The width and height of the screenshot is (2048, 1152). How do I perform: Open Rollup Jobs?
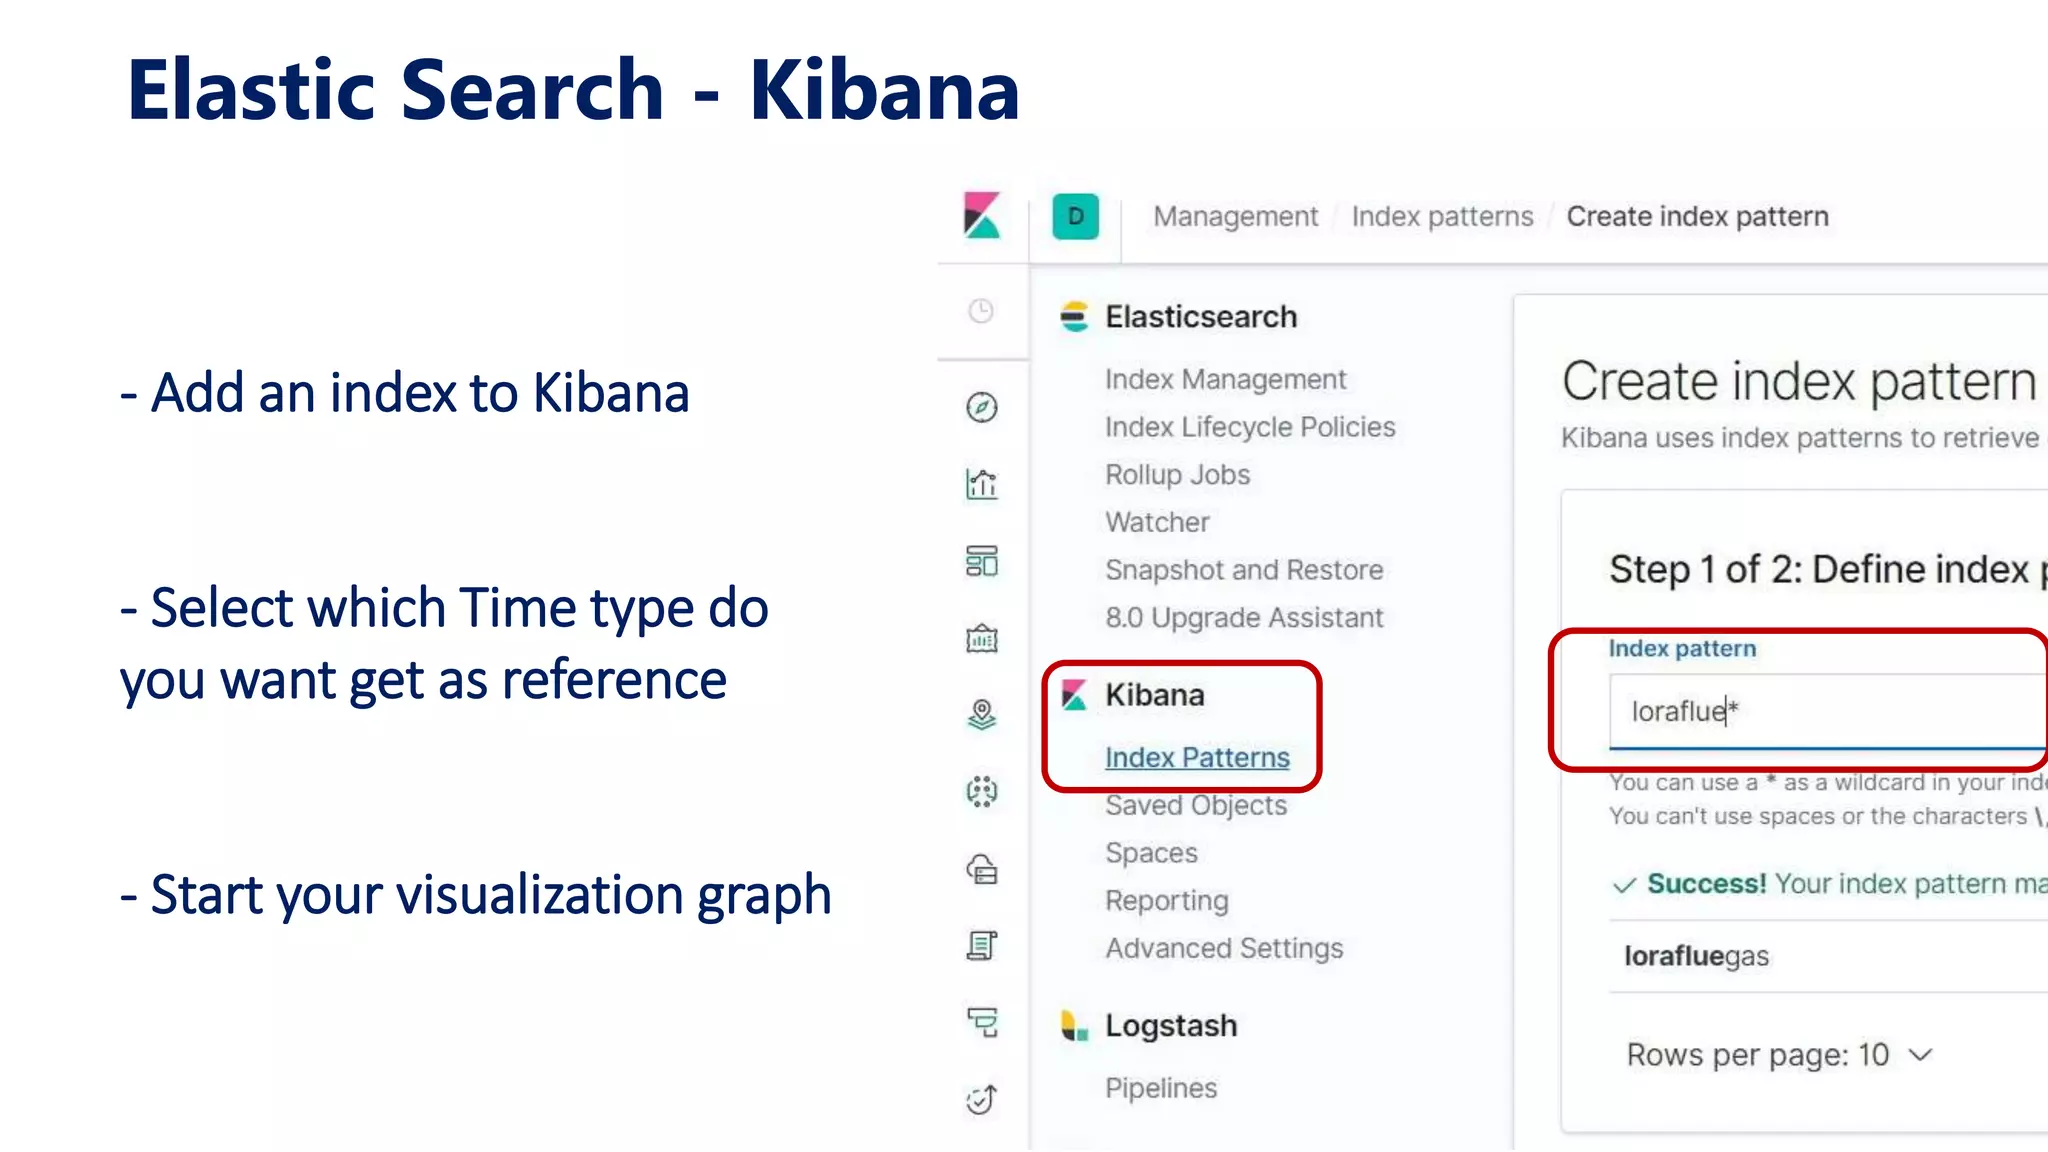pos(1177,475)
